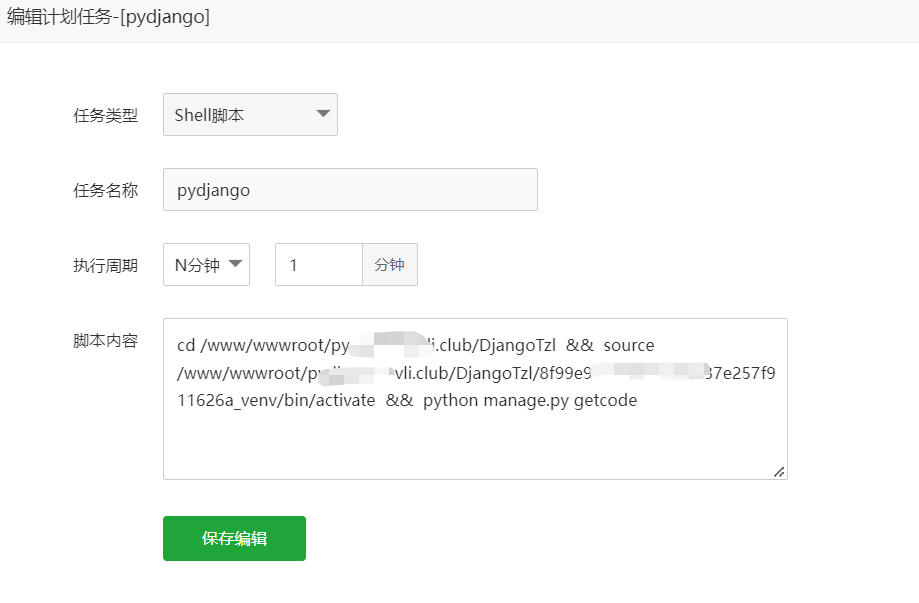Click the 执行周期 label
This screenshot has height=603, width=919.
(x=105, y=265)
